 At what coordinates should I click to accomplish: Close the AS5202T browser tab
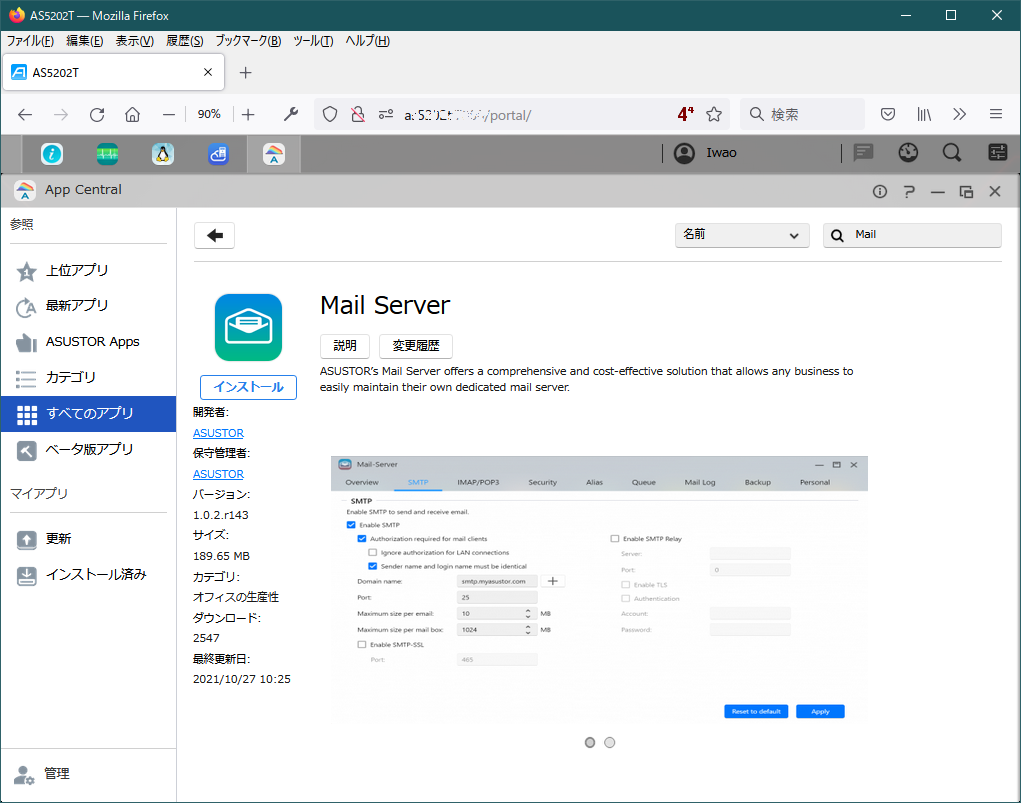click(208, 72)
